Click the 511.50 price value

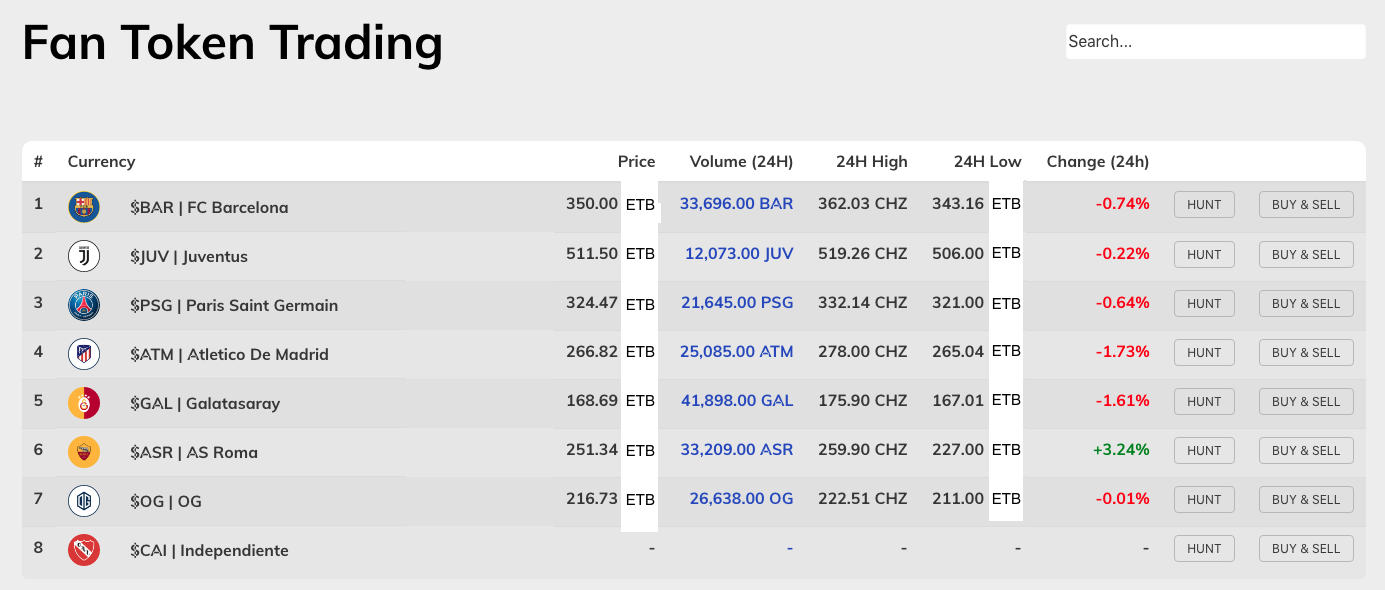click(592, 254)
